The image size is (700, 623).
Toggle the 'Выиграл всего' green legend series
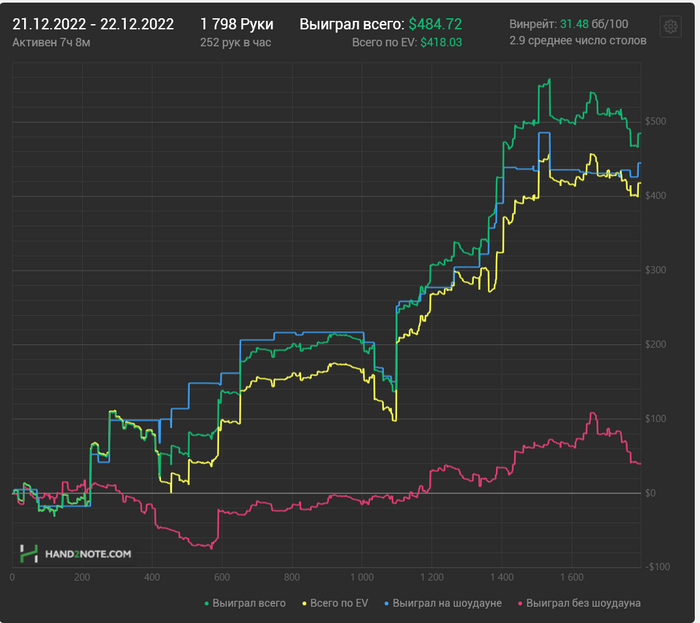[x=245, y=603]
